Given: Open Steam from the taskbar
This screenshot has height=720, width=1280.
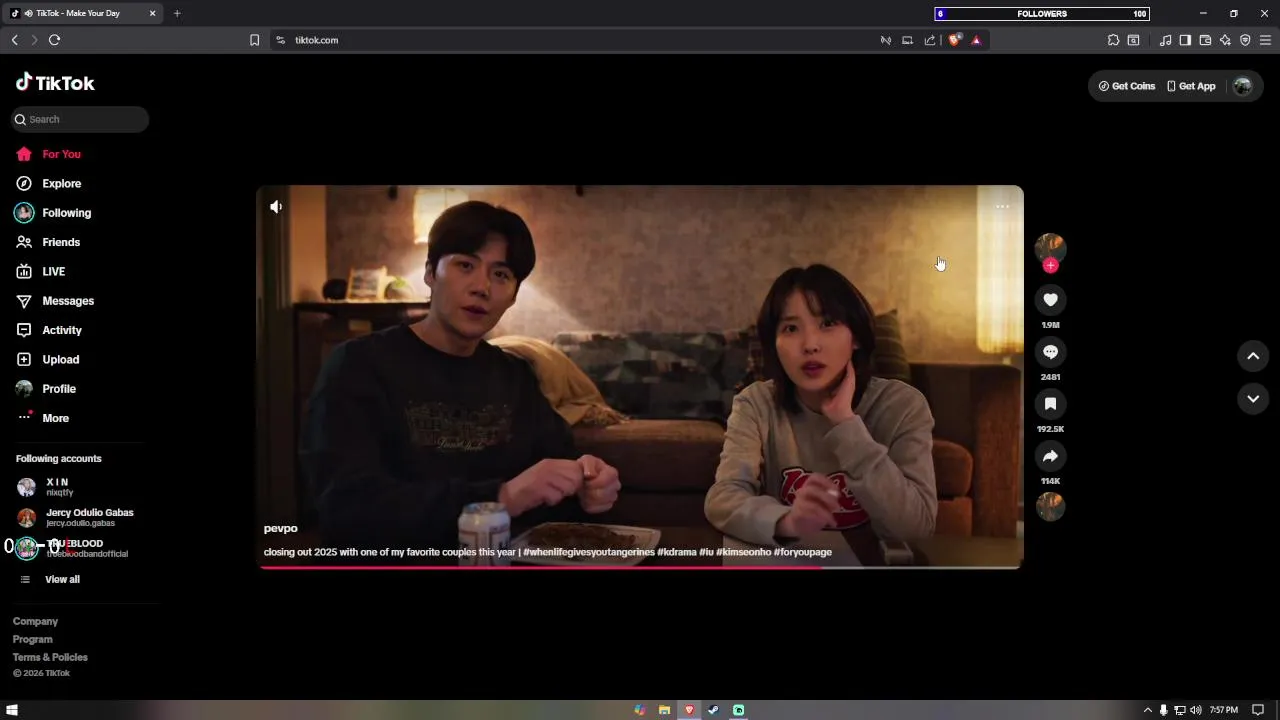Looking at the screenshot, I should [713, 710].
